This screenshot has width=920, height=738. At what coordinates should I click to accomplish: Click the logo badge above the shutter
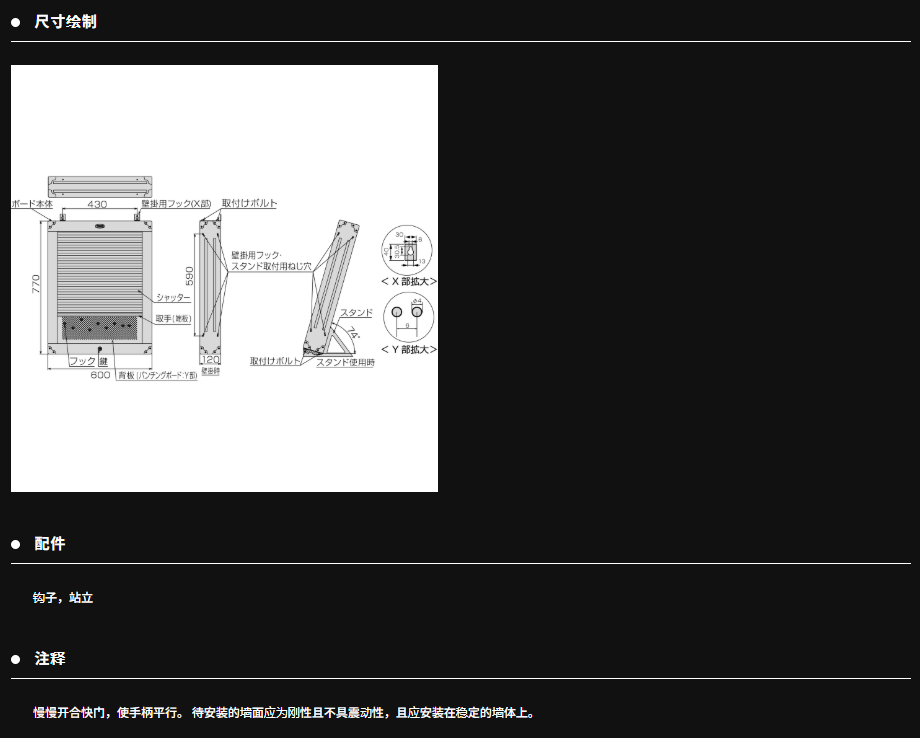pyautogui.click(x=99, y=226)
